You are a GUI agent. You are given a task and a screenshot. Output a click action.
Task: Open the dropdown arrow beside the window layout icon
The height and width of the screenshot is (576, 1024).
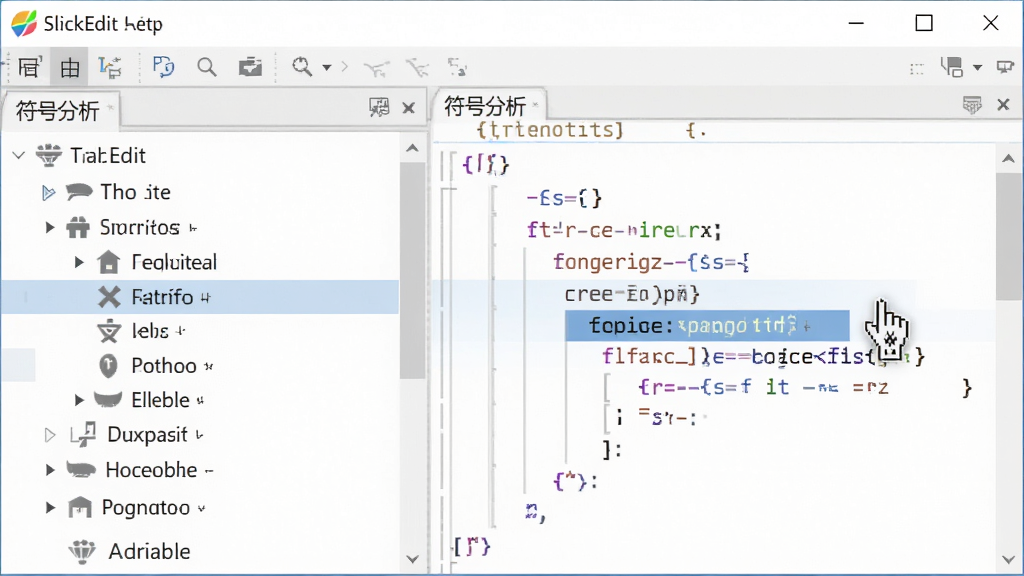[978, 67]
